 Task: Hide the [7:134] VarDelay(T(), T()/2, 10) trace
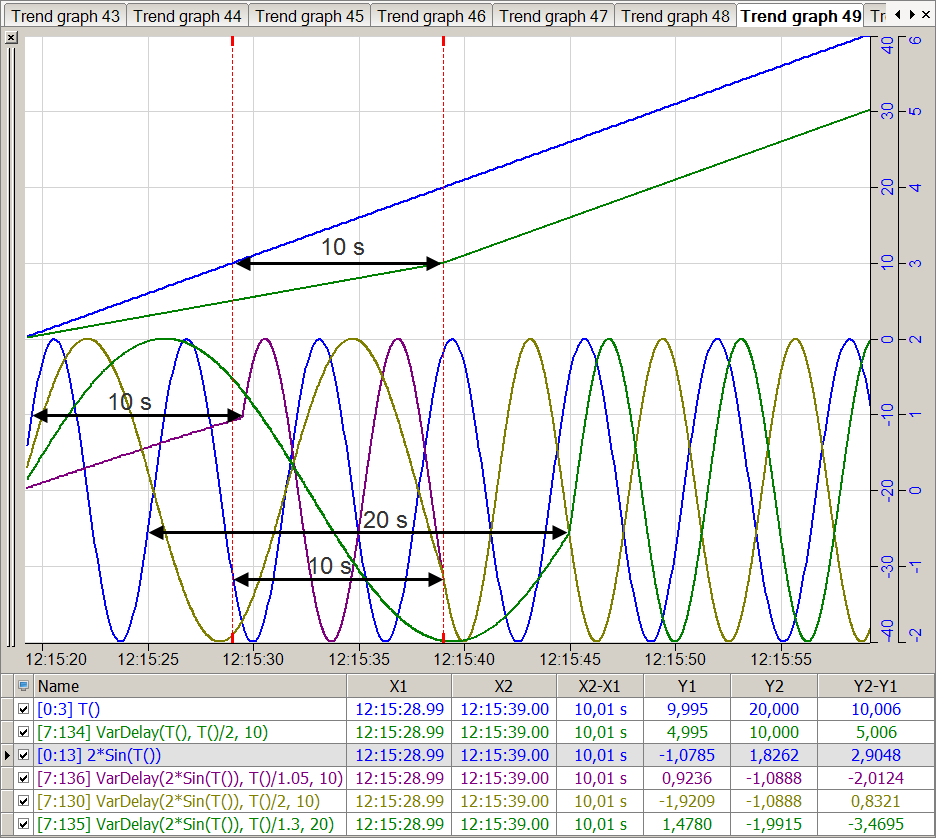(x=24, y=733)
